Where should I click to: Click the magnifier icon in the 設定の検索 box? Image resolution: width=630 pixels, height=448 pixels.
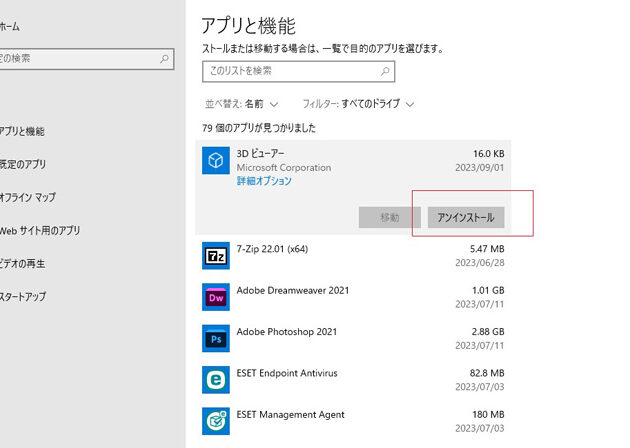point(165,59)
